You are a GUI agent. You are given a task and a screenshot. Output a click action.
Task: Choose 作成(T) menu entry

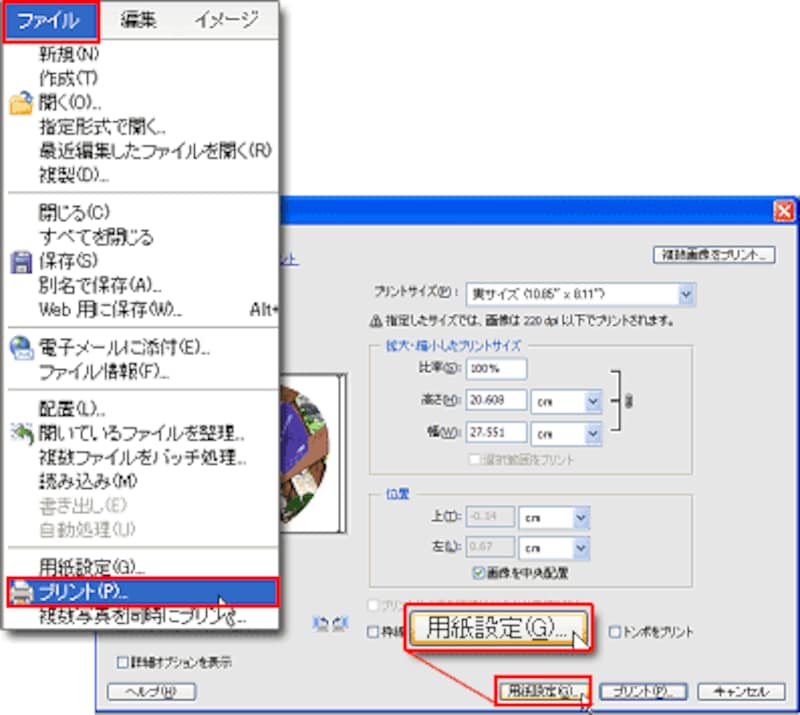tap(68, 78)
